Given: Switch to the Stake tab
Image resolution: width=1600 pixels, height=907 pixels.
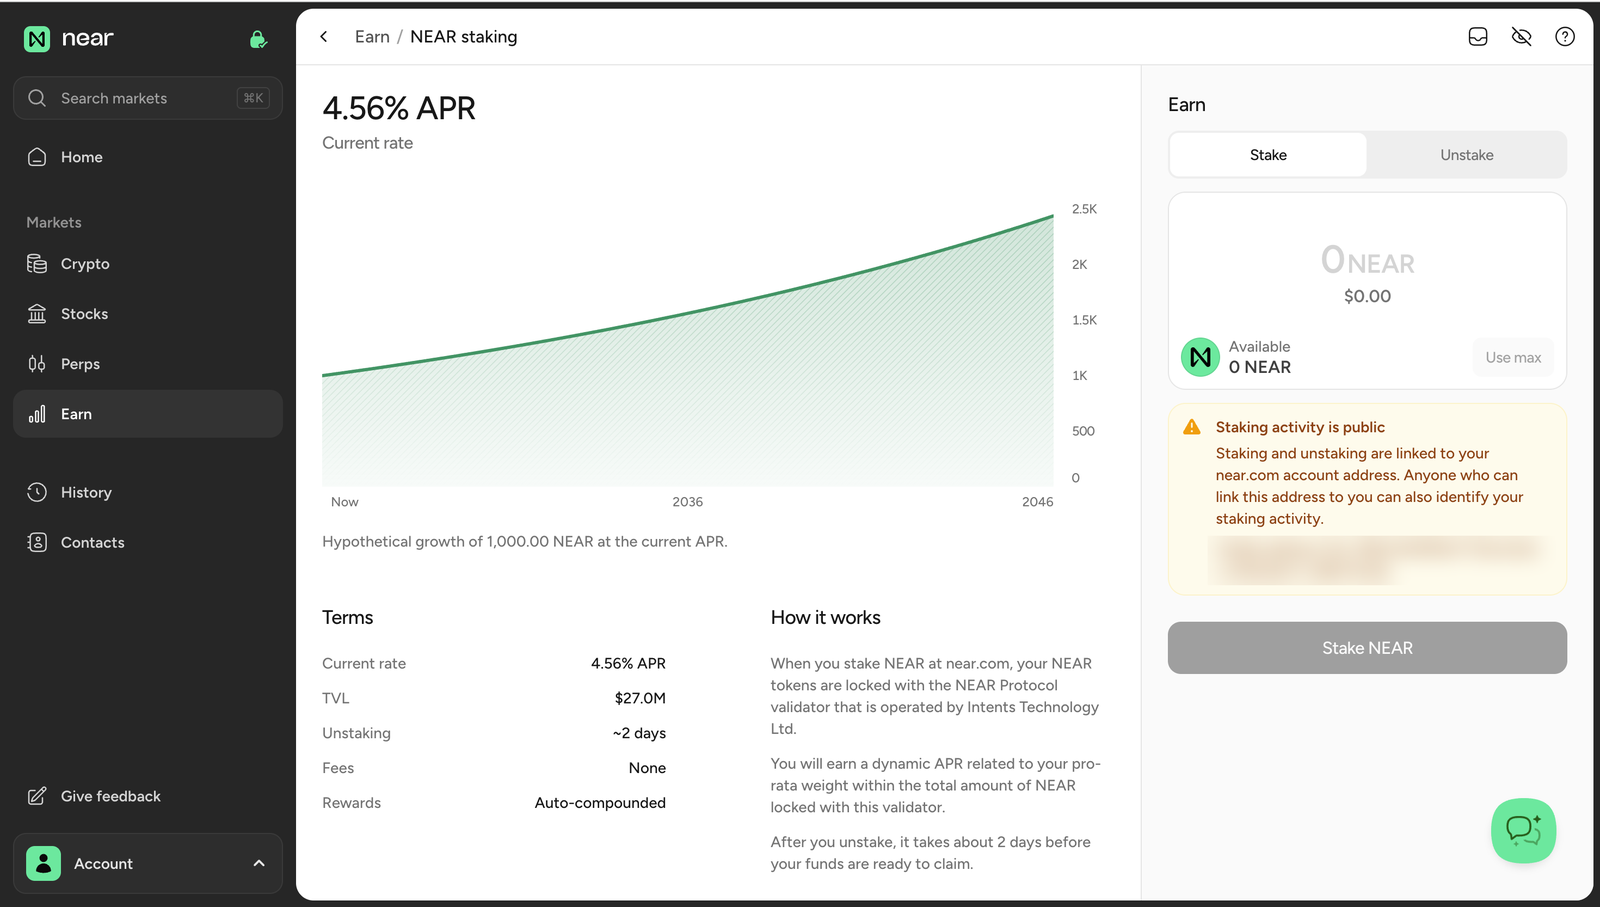Looking at the screenshot, I should click(x=1268, y=155).
